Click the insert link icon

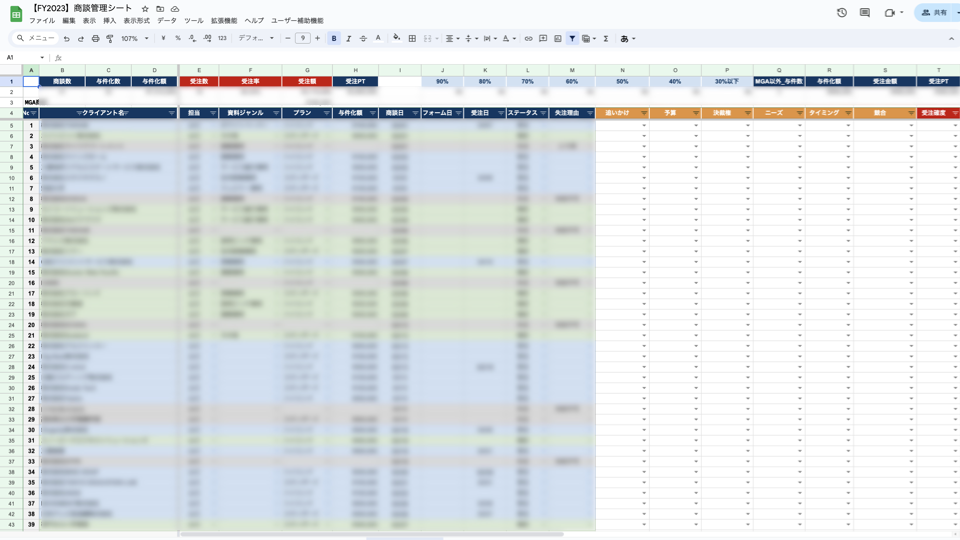tap(528, 39)
